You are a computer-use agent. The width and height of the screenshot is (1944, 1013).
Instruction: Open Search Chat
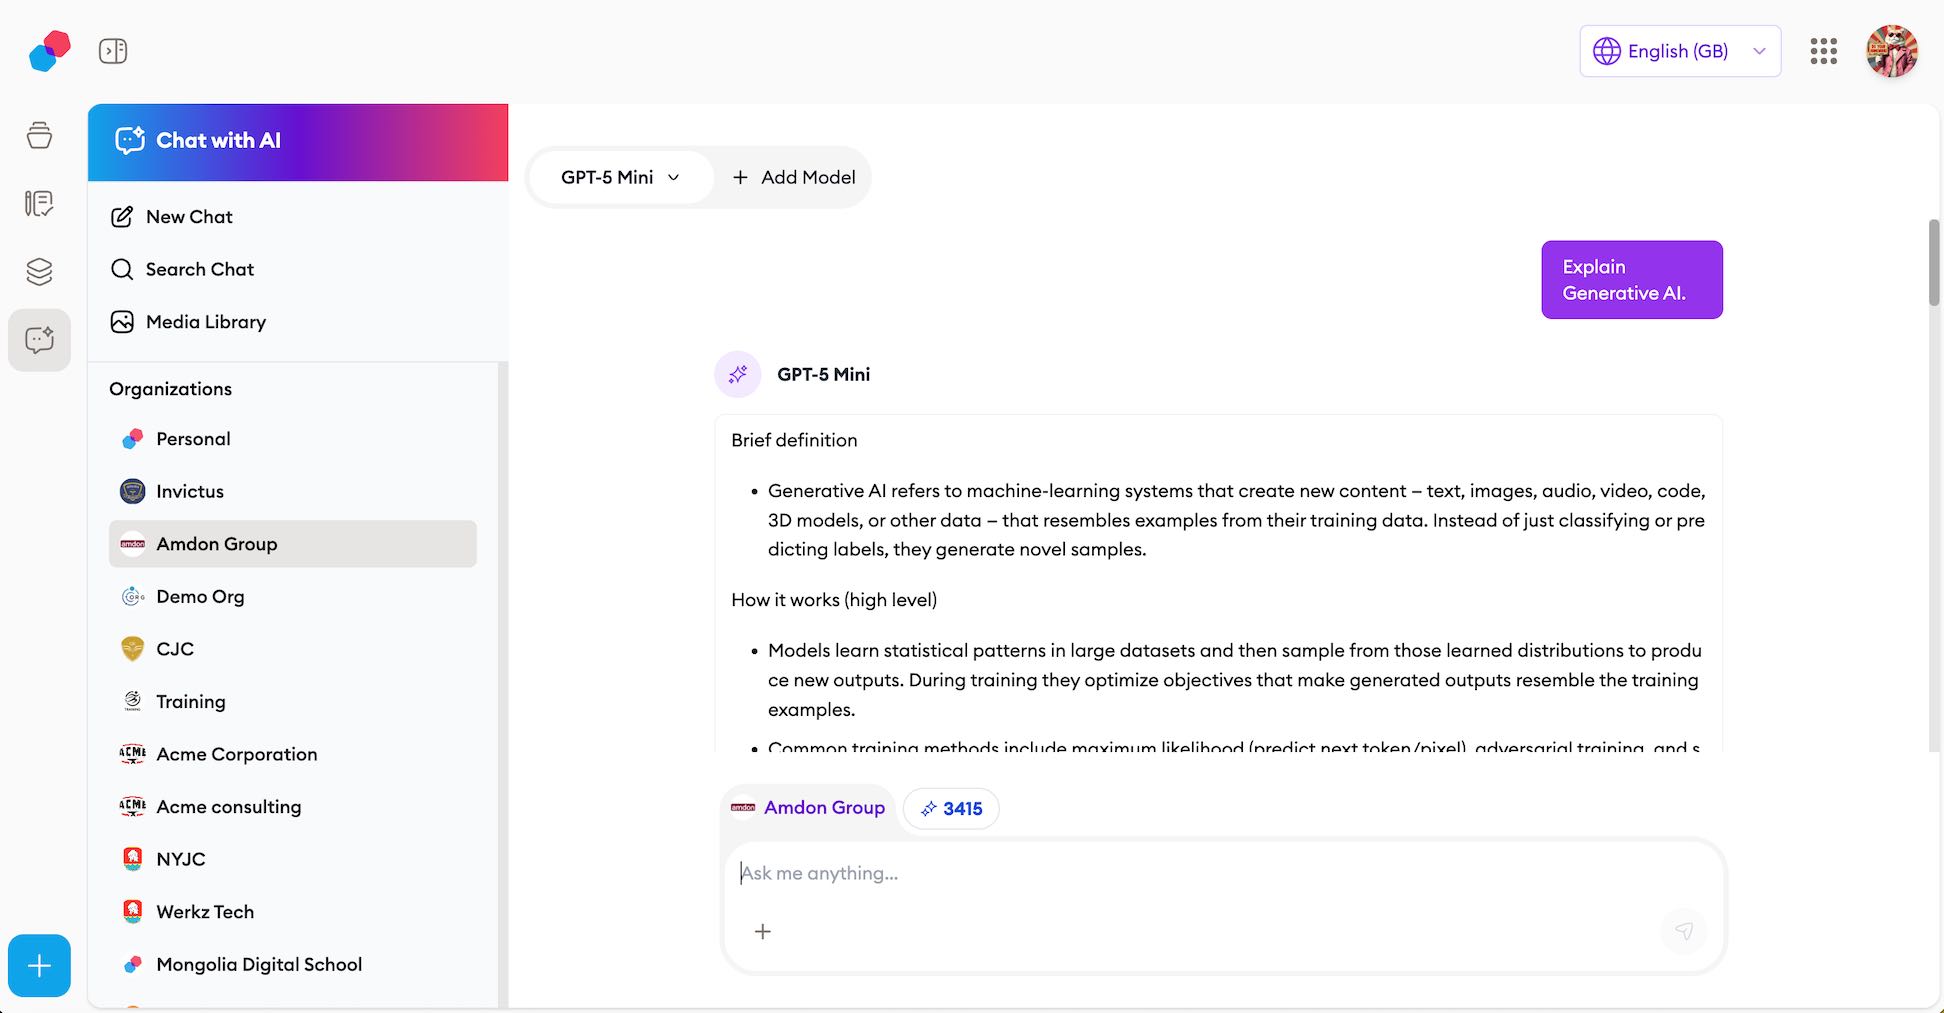click(x=200, y=269)
